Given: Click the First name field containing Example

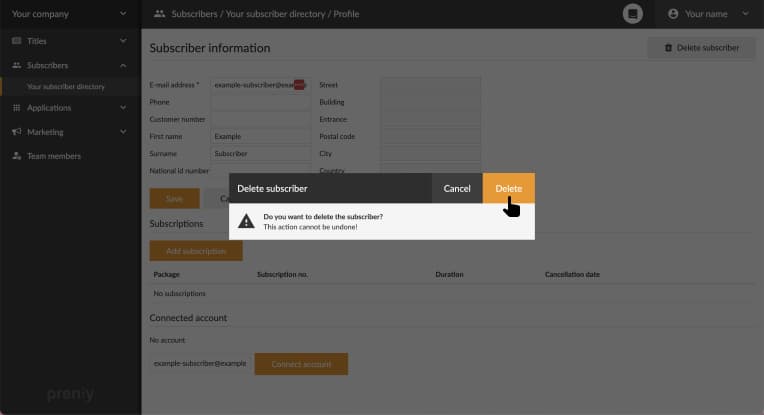Looking at the screenshot, I should (261, 136).
